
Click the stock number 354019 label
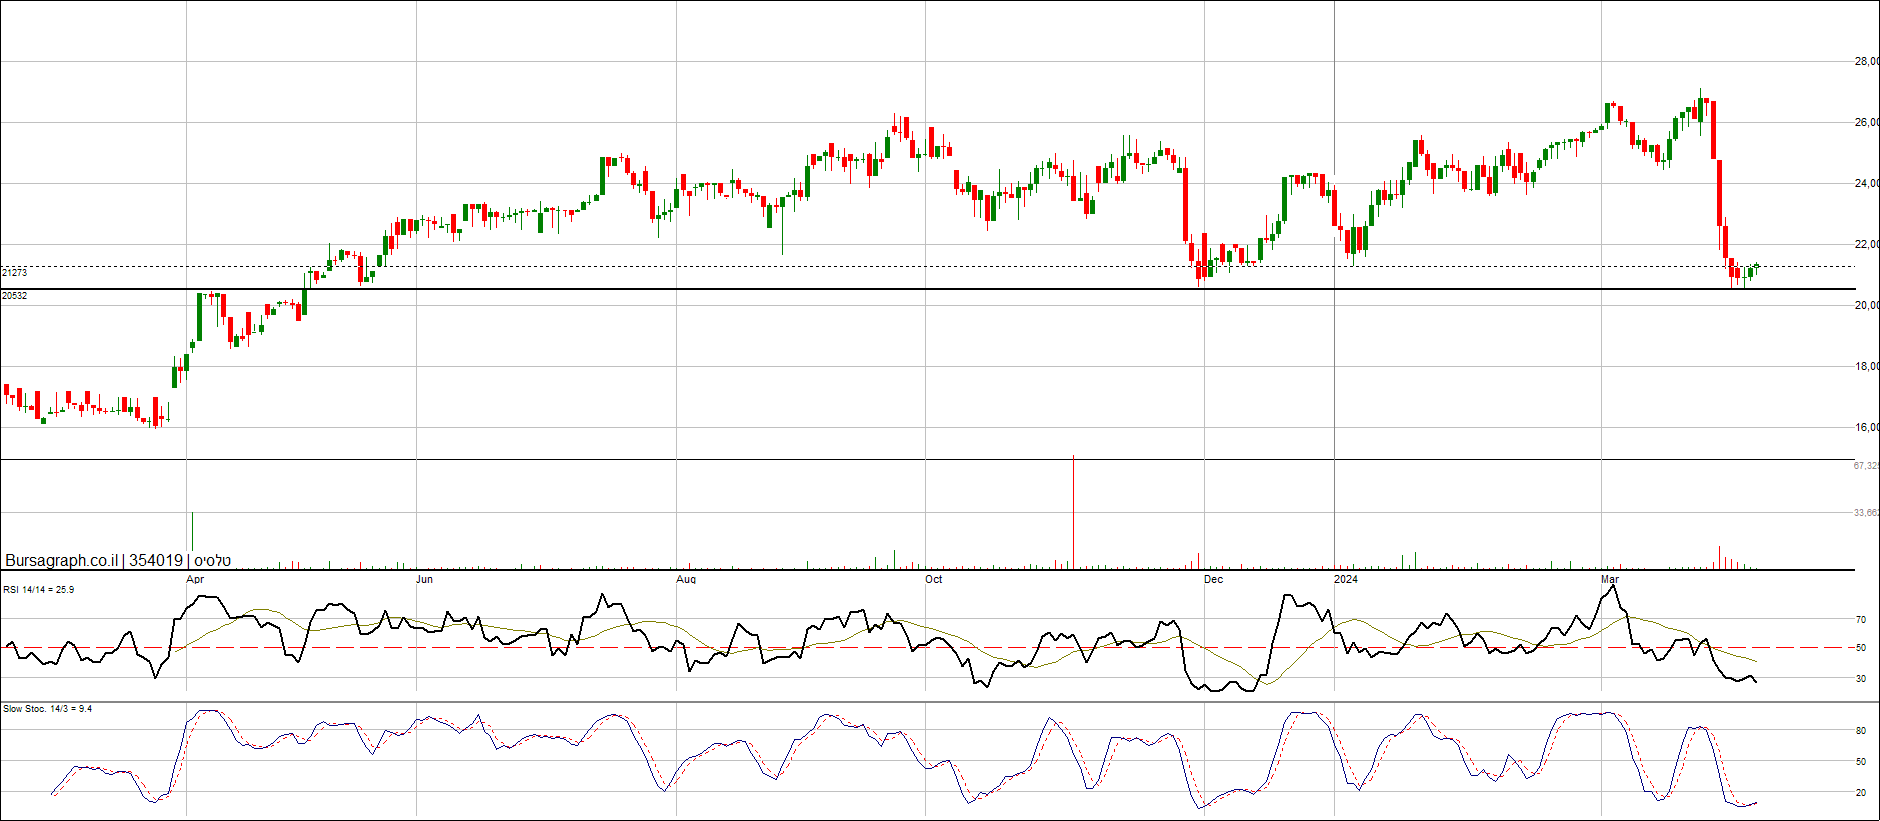point(156,561)
